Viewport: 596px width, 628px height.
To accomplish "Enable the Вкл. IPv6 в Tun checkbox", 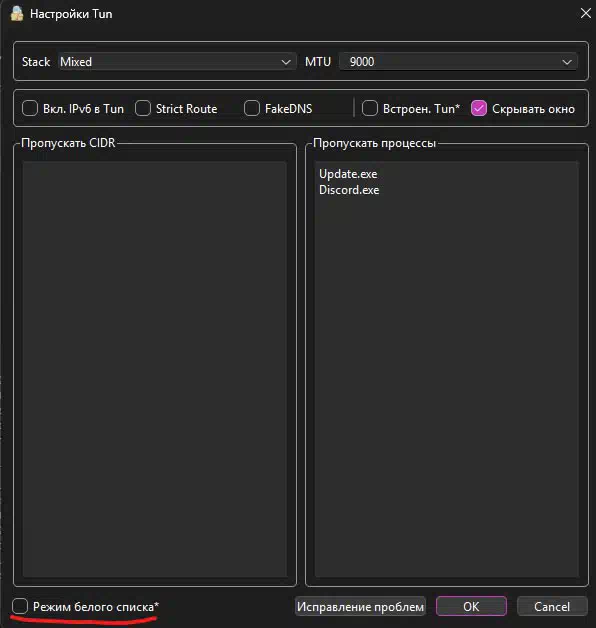I will [30, 109].
